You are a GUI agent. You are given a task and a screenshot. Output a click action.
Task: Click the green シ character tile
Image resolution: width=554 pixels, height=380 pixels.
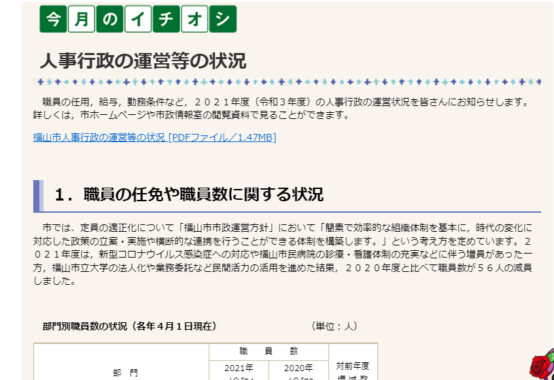coord(223,19)
